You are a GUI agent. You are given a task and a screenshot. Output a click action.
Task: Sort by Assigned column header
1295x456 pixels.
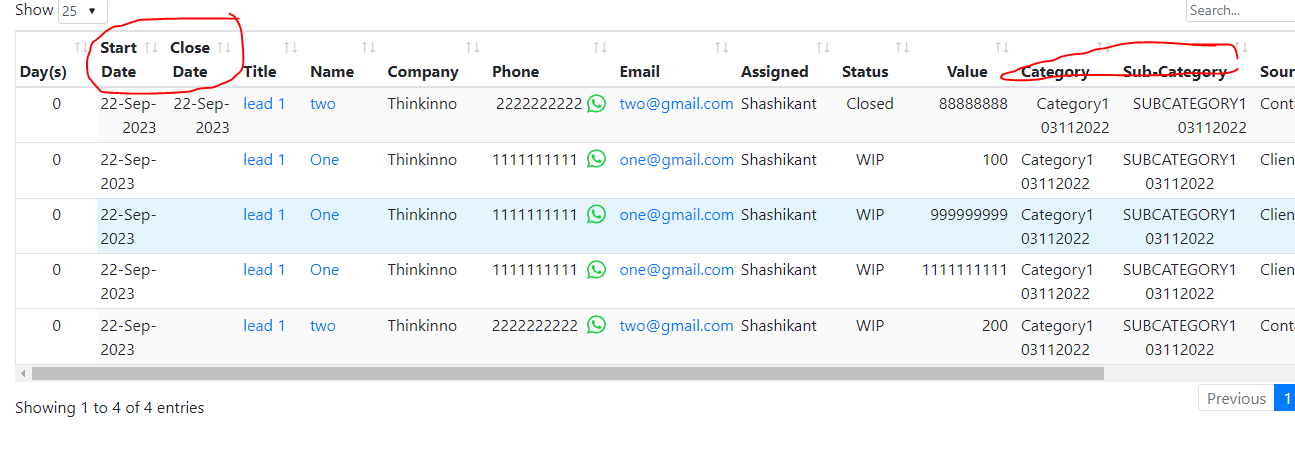coord(774,72)
